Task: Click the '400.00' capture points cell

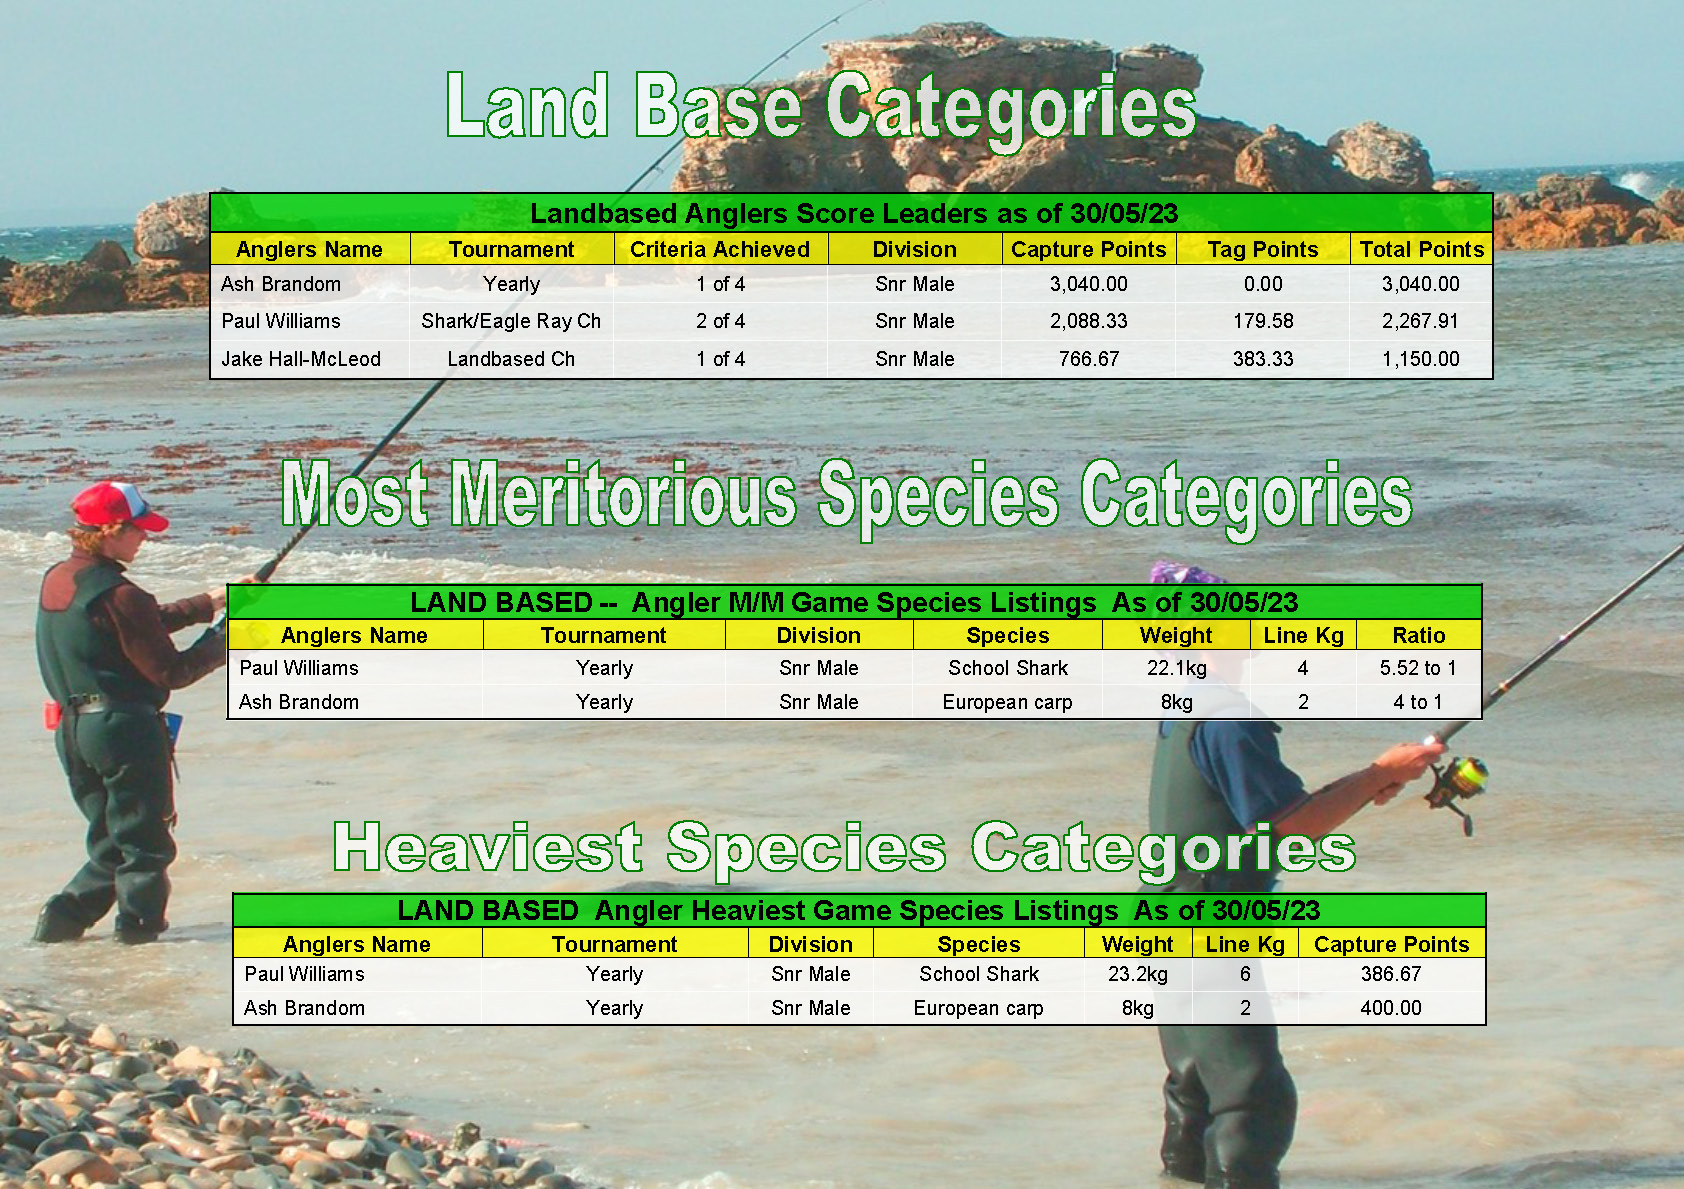Action: (1391, 1008)
